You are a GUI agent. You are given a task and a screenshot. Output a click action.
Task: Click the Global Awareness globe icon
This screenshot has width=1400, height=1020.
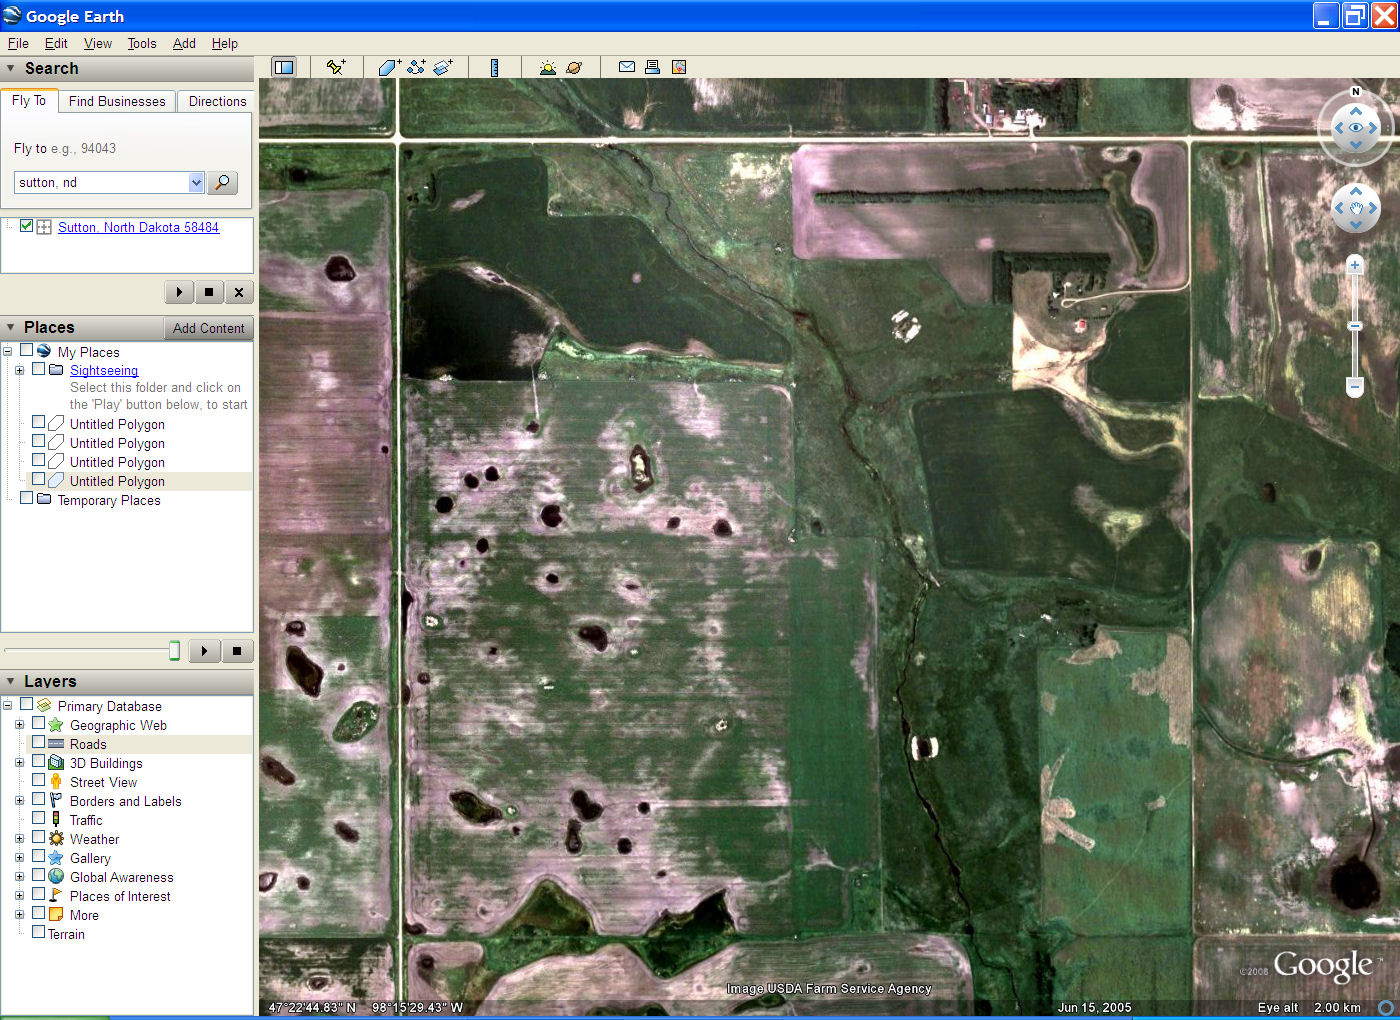click(56, 877)
